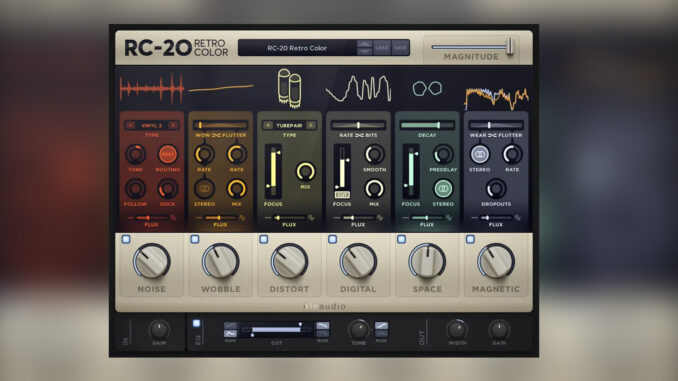
Task: Toggle the DISTORT module on/off checkbox
Action: [x=264, y=239]
